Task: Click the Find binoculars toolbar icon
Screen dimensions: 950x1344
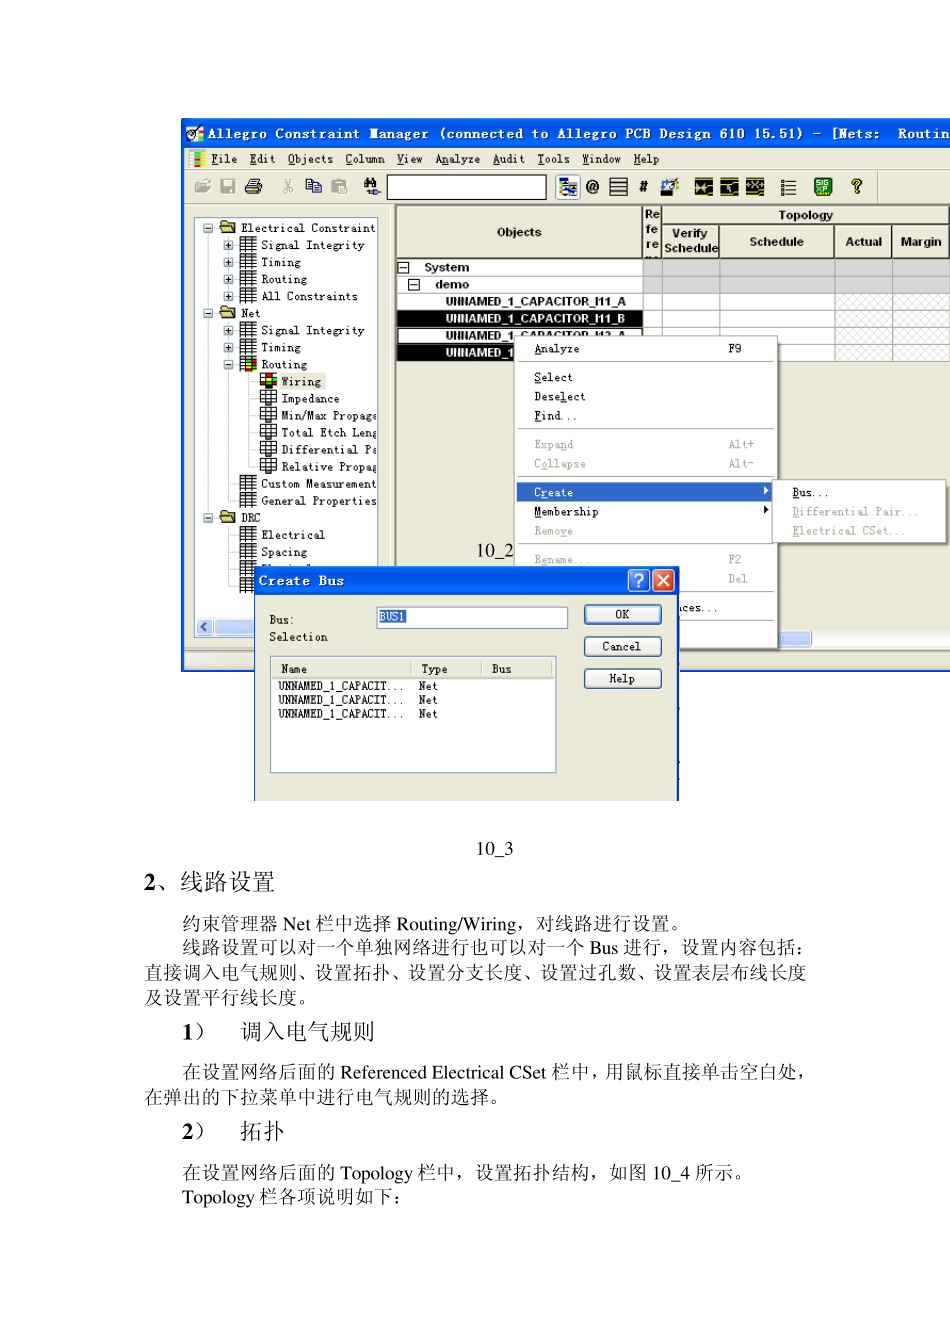Action: (x=371, y=186)
